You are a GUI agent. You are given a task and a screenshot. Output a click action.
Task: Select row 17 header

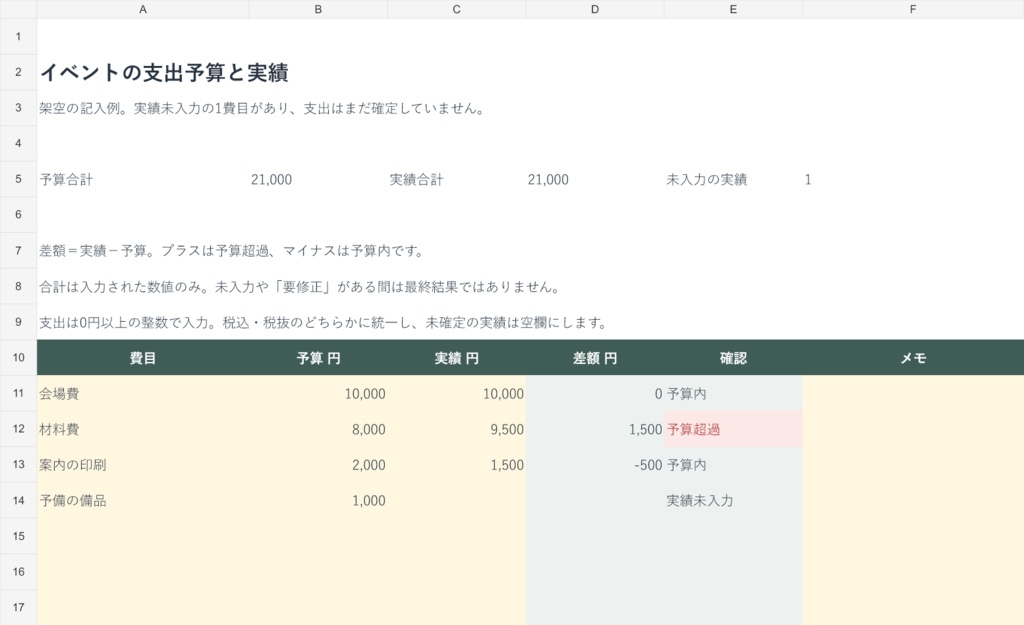[18, 607]
